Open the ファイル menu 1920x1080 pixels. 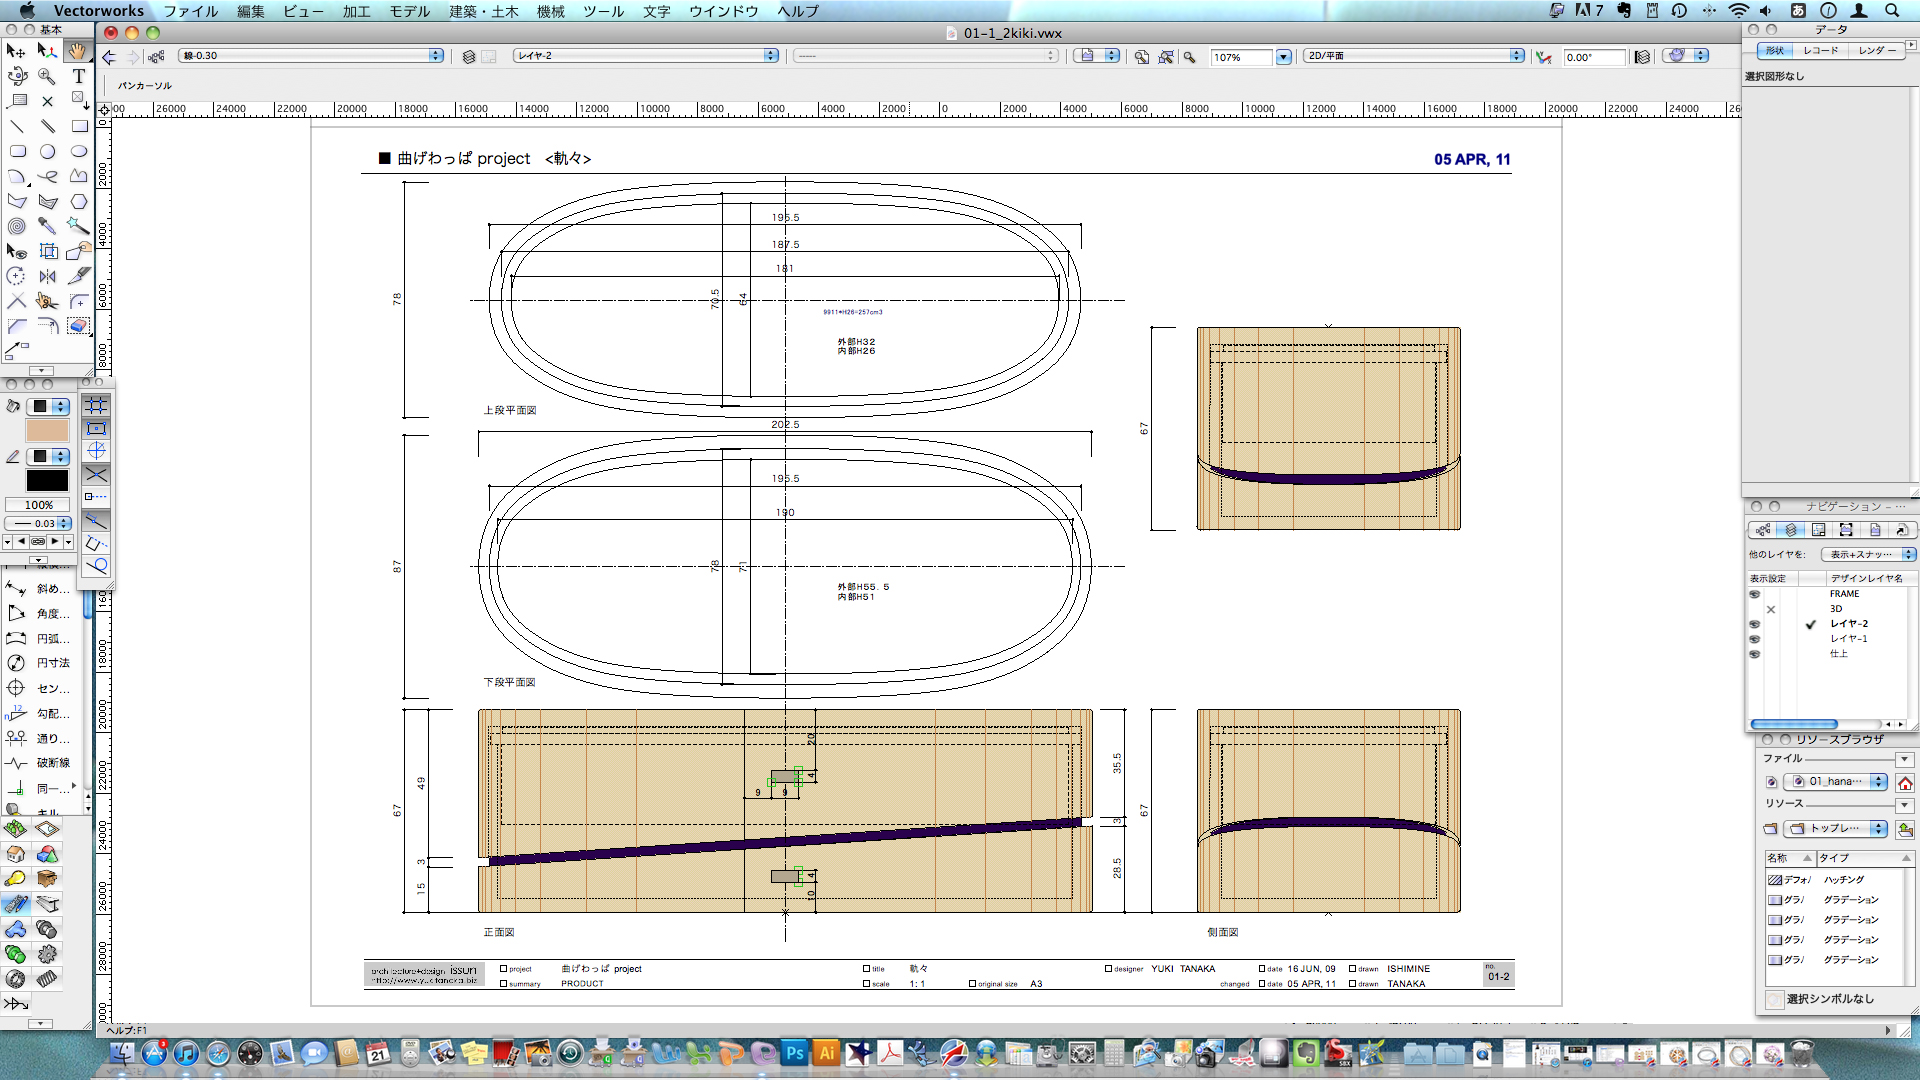click(190, 11)
